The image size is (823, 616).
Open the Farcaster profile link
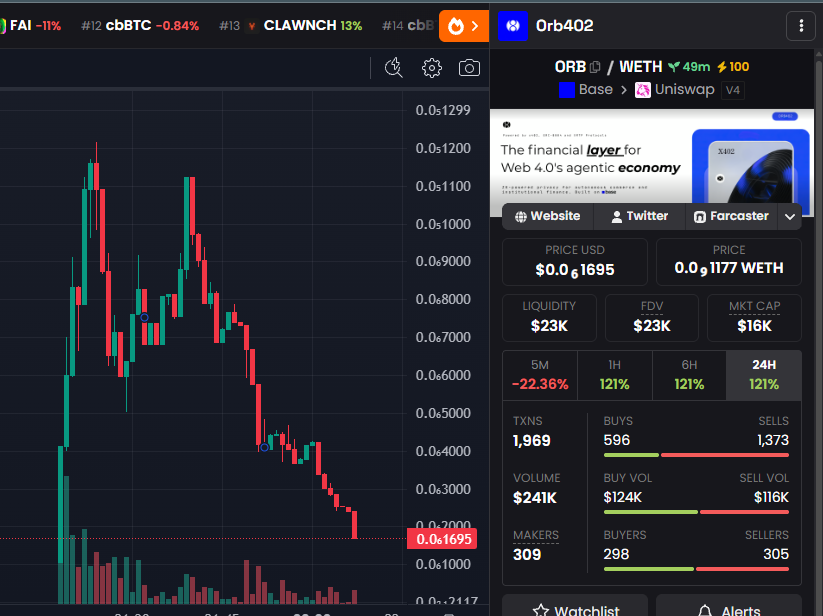tap(732, 216)
